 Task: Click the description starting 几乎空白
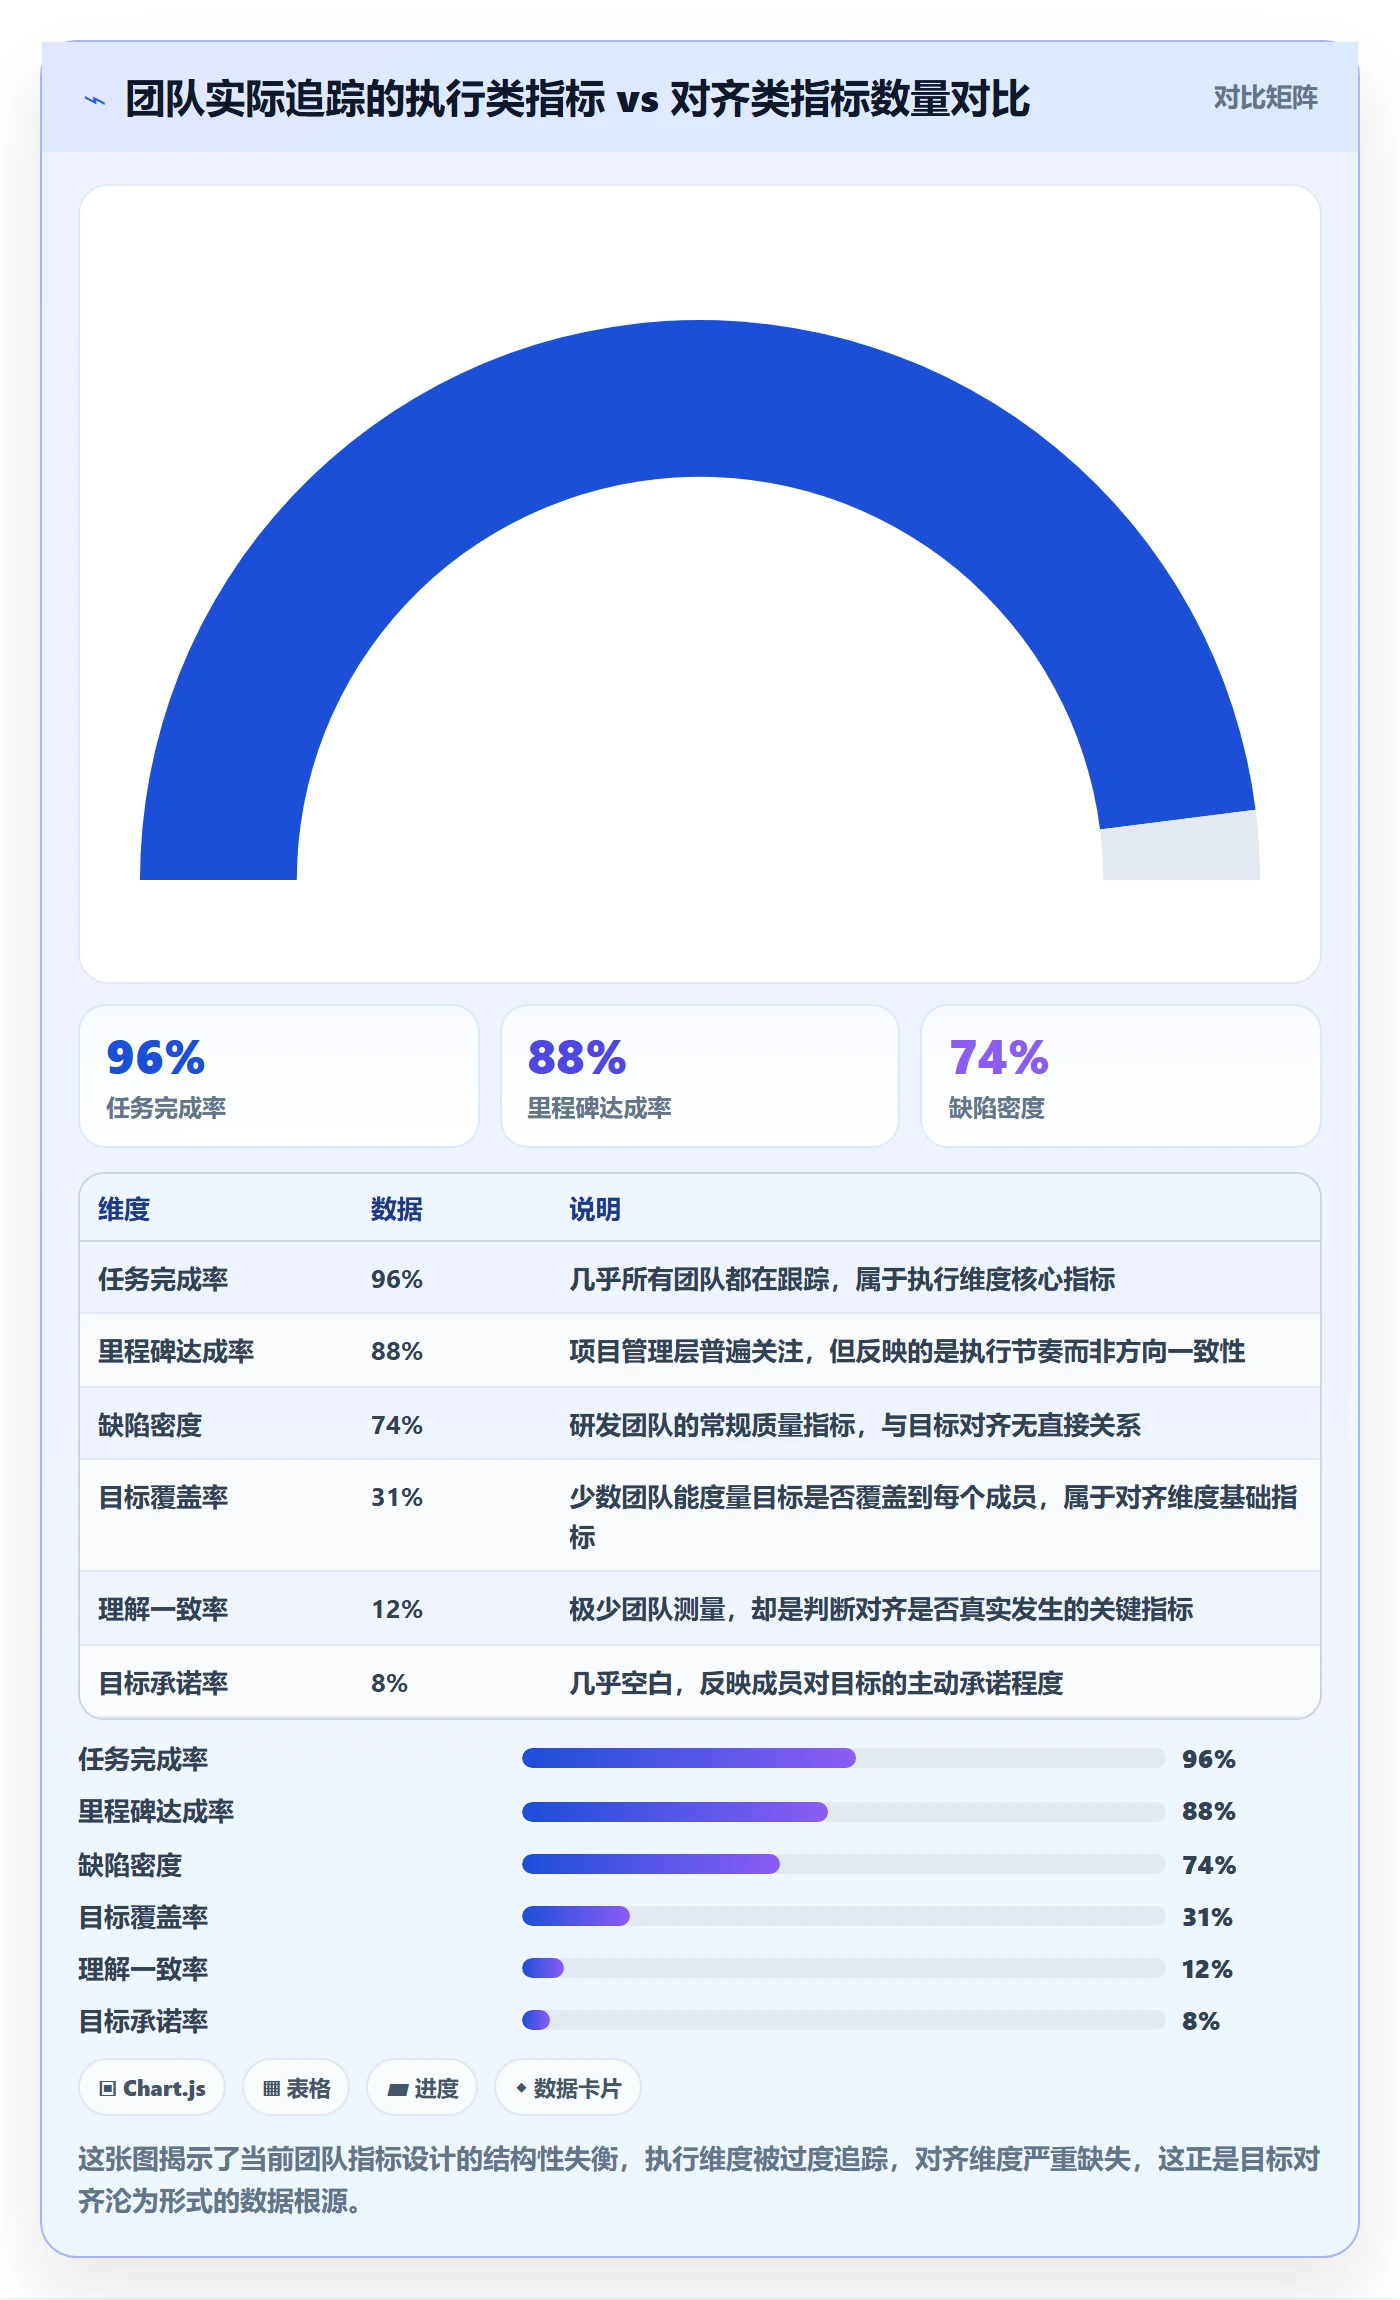(816, 1683)
